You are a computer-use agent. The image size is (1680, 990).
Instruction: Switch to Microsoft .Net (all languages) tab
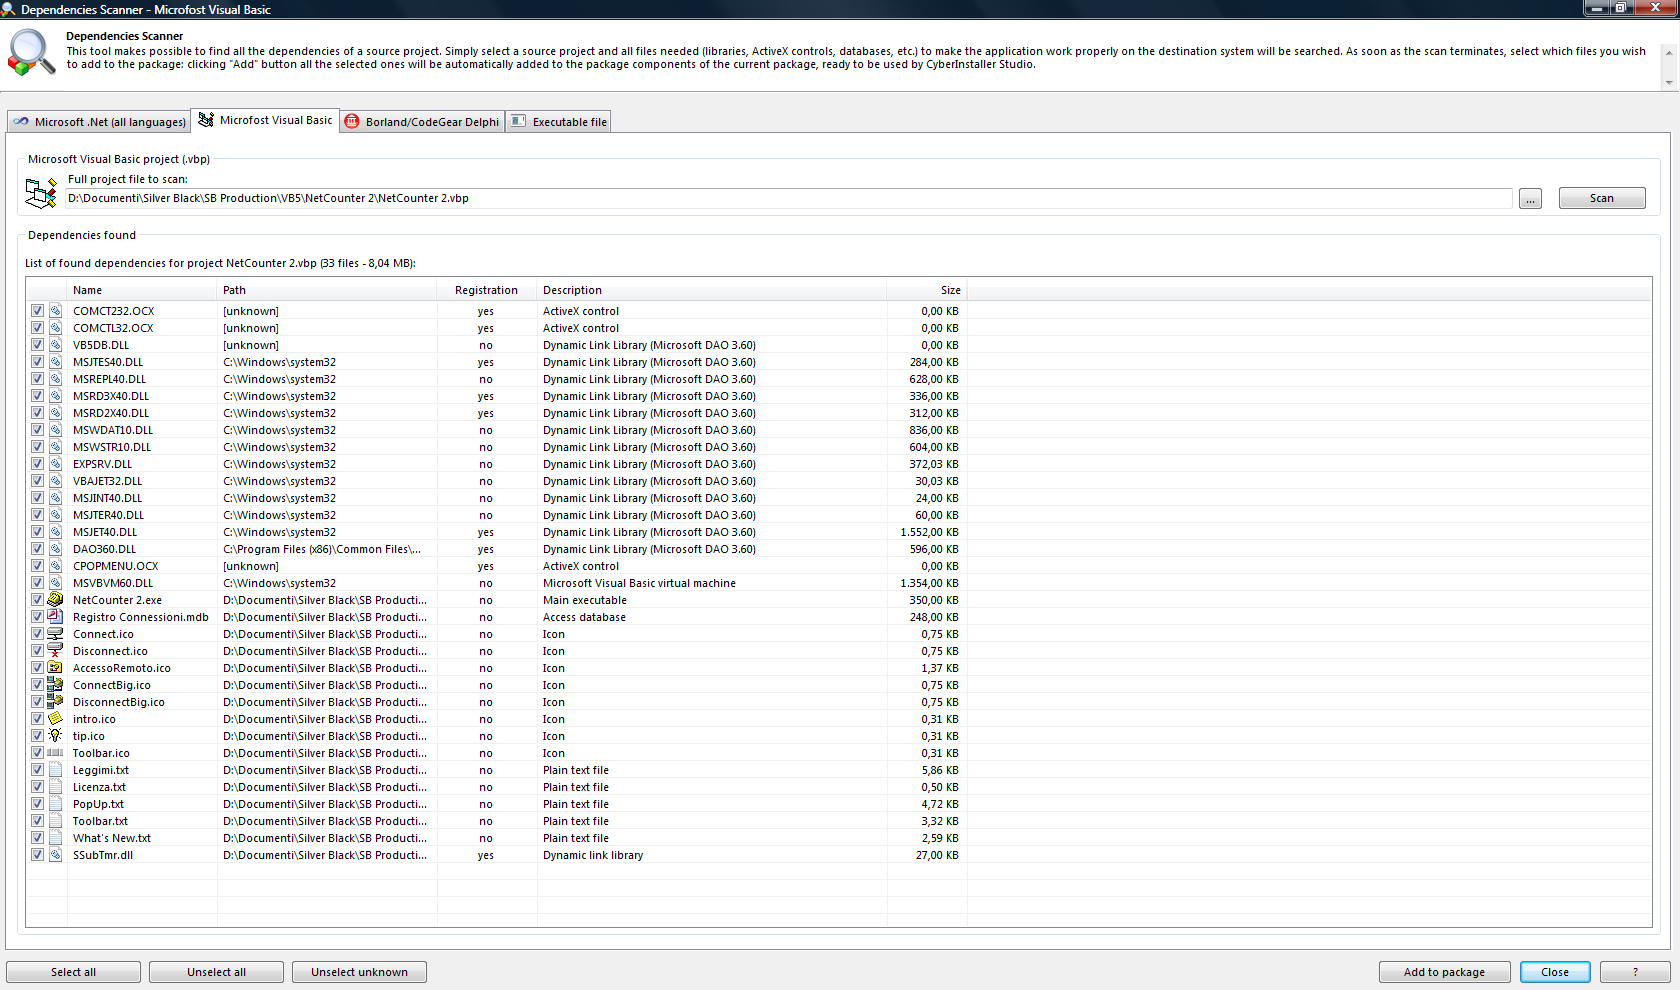[x=99, y=122]
